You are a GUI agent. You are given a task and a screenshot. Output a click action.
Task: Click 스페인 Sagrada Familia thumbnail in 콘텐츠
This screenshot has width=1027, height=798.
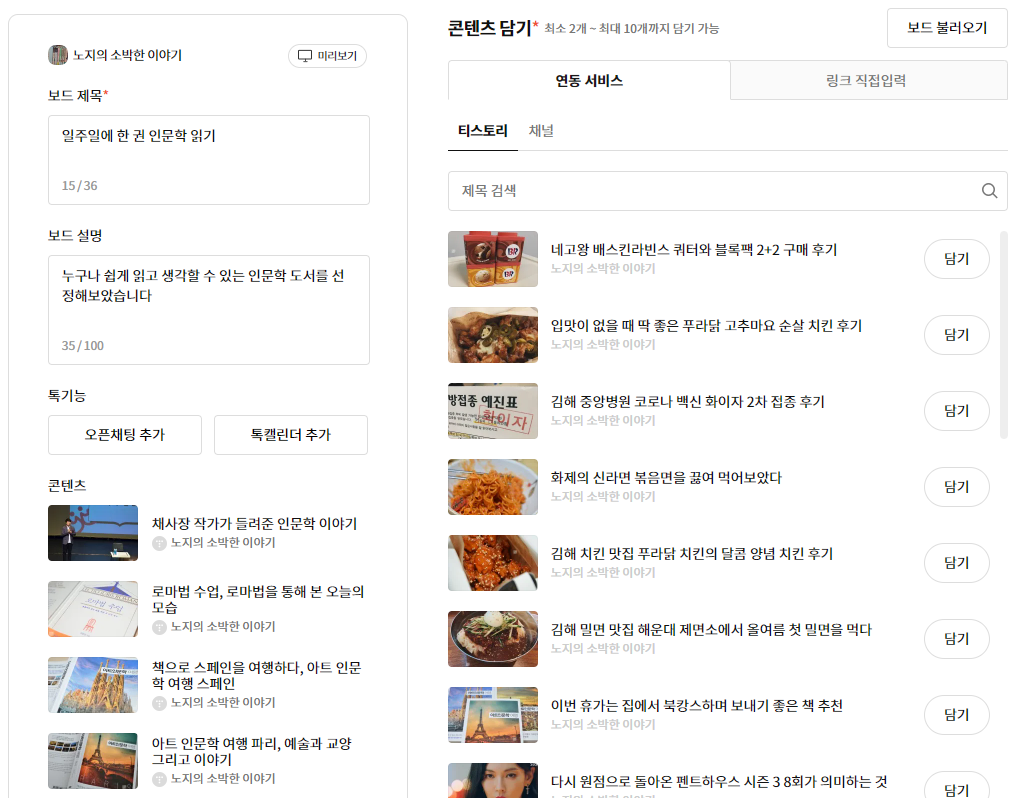pyautogui.click(x=93, y=685)
